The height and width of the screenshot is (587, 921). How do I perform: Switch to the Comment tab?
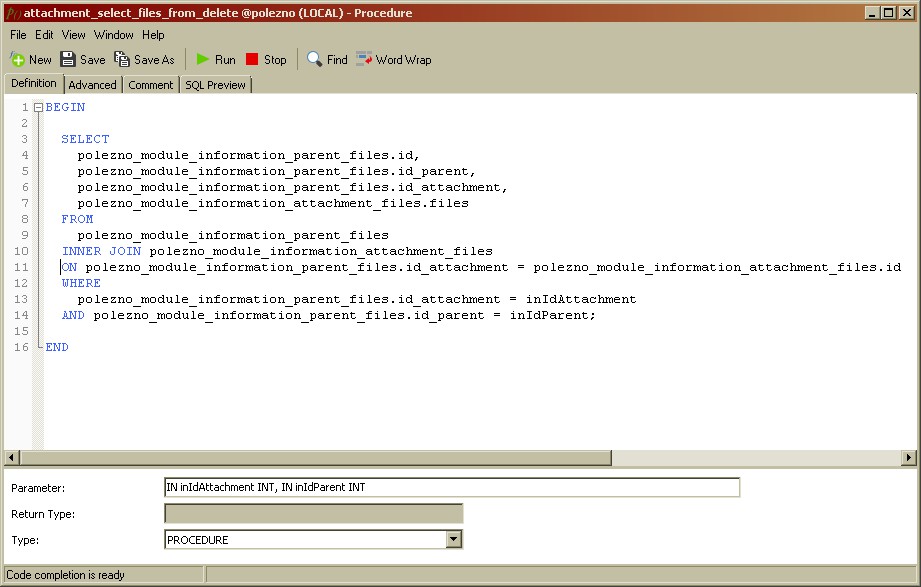click(150, 85)
